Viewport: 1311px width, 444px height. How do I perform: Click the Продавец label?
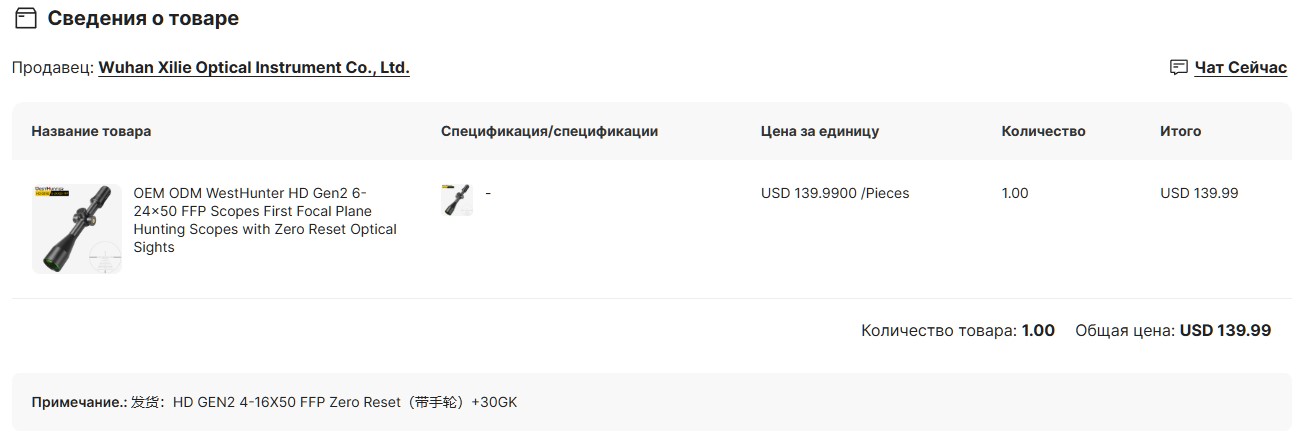click(53, 68)
